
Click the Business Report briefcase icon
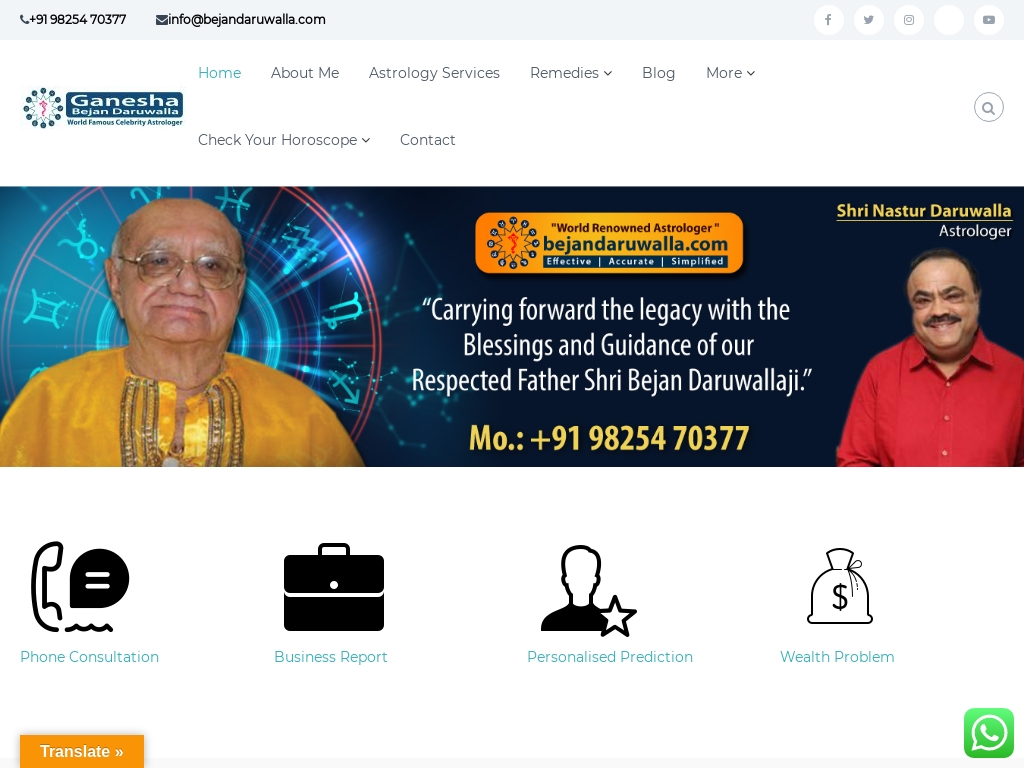334,586
